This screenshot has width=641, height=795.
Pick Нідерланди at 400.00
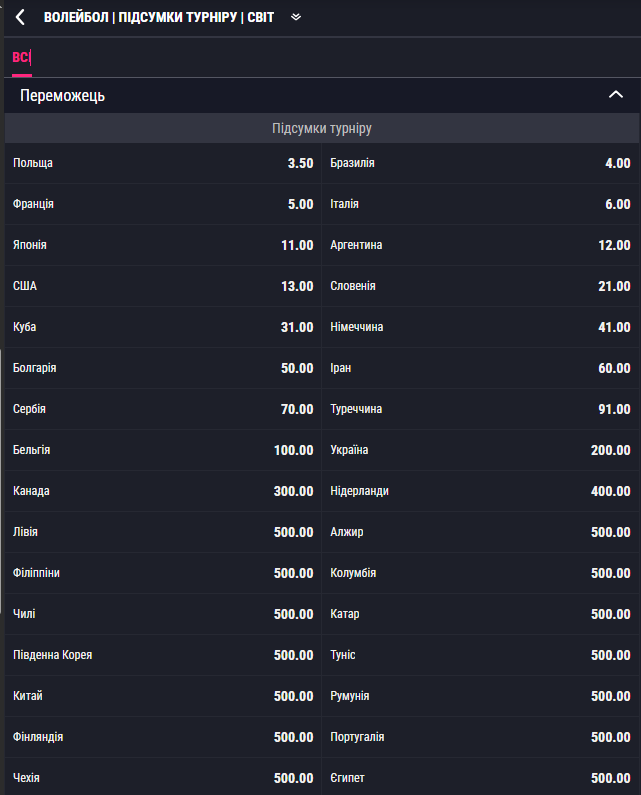(480, 491)
